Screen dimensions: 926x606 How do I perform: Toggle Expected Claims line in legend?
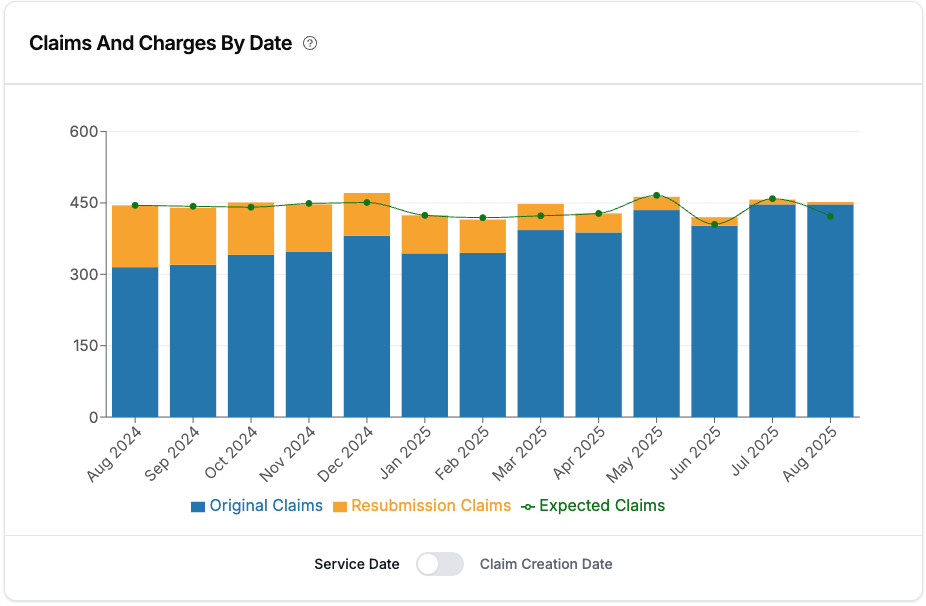(601, 506)
